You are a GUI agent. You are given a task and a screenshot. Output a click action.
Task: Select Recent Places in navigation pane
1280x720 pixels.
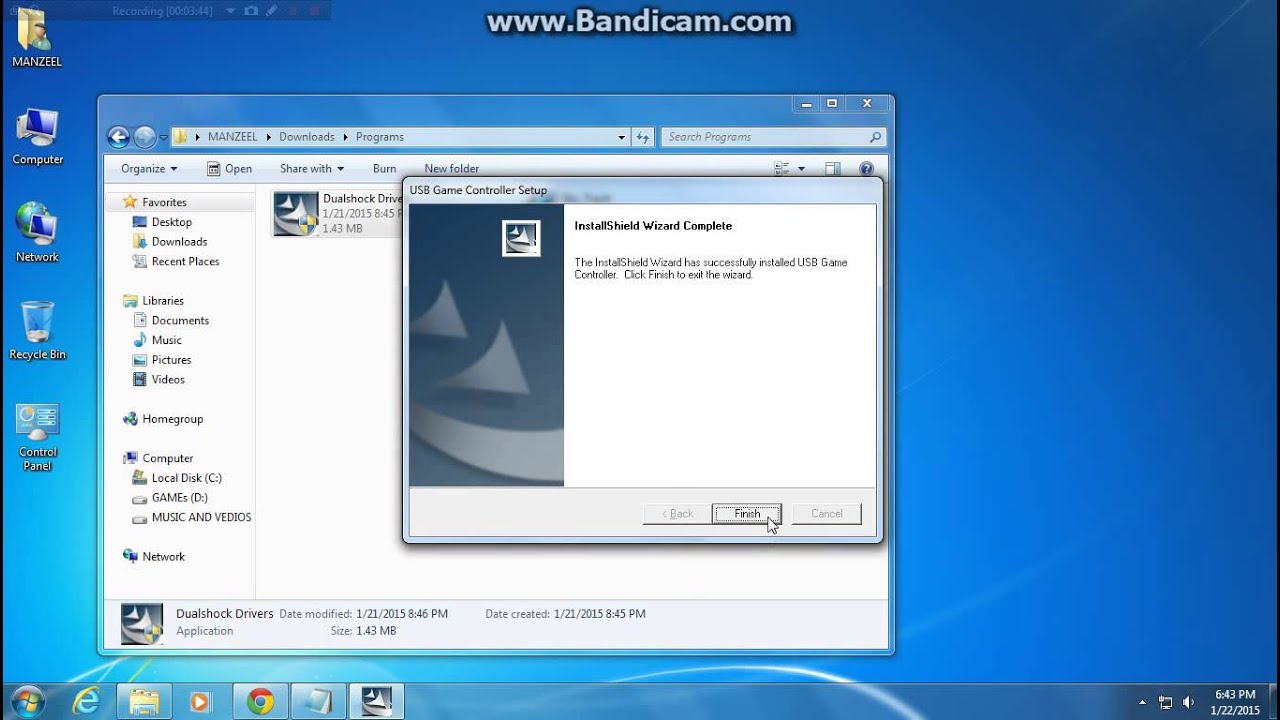pos(185,261)
